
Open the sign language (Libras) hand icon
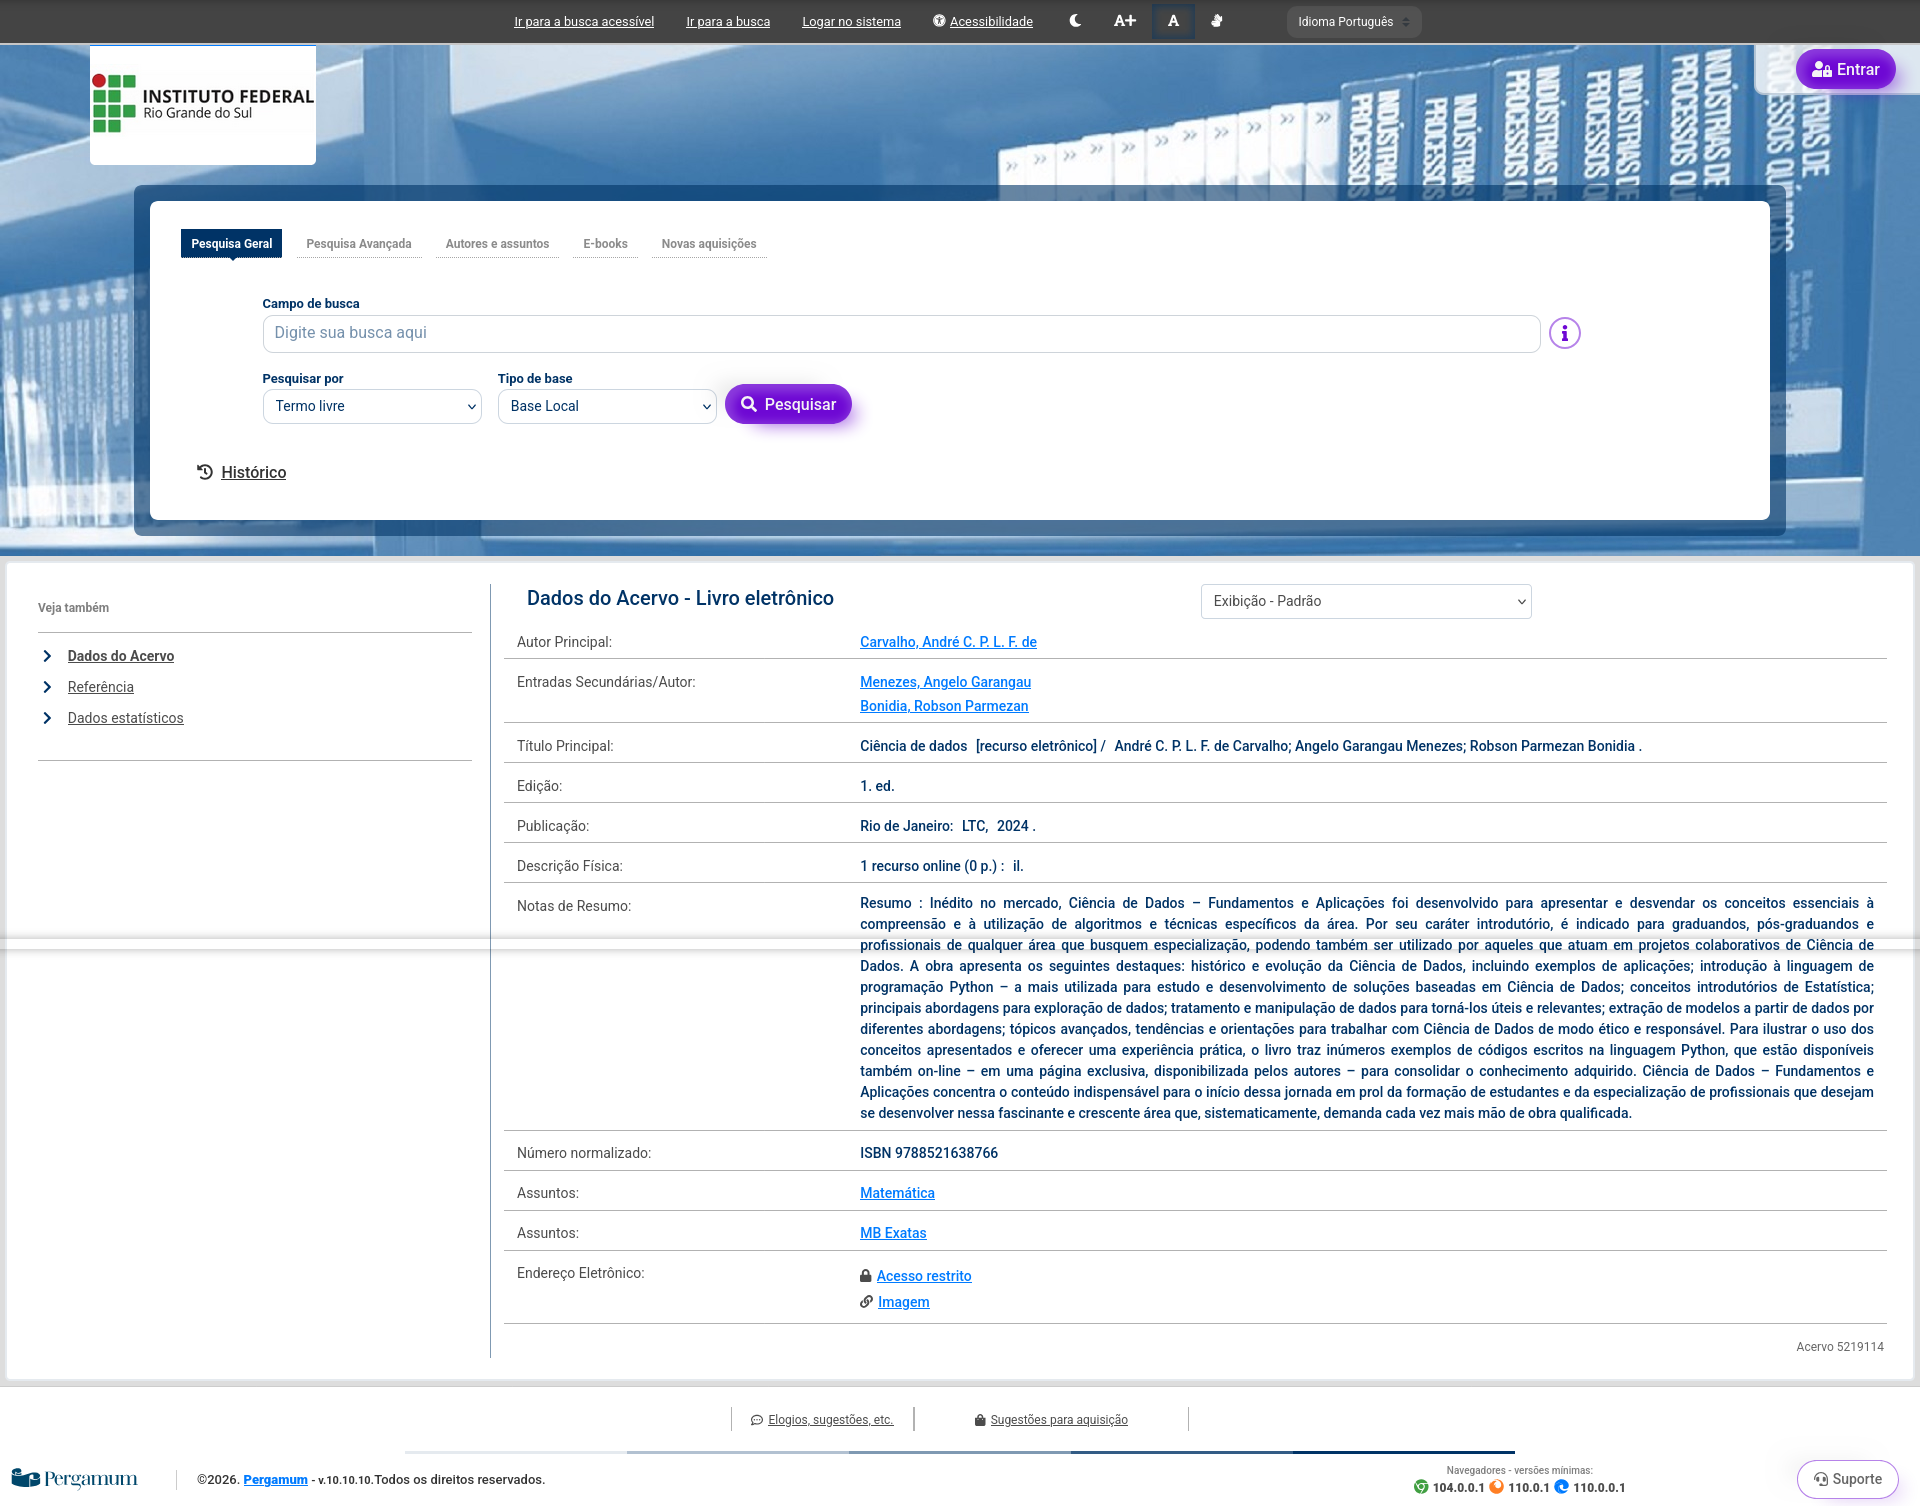(1217, 21)
